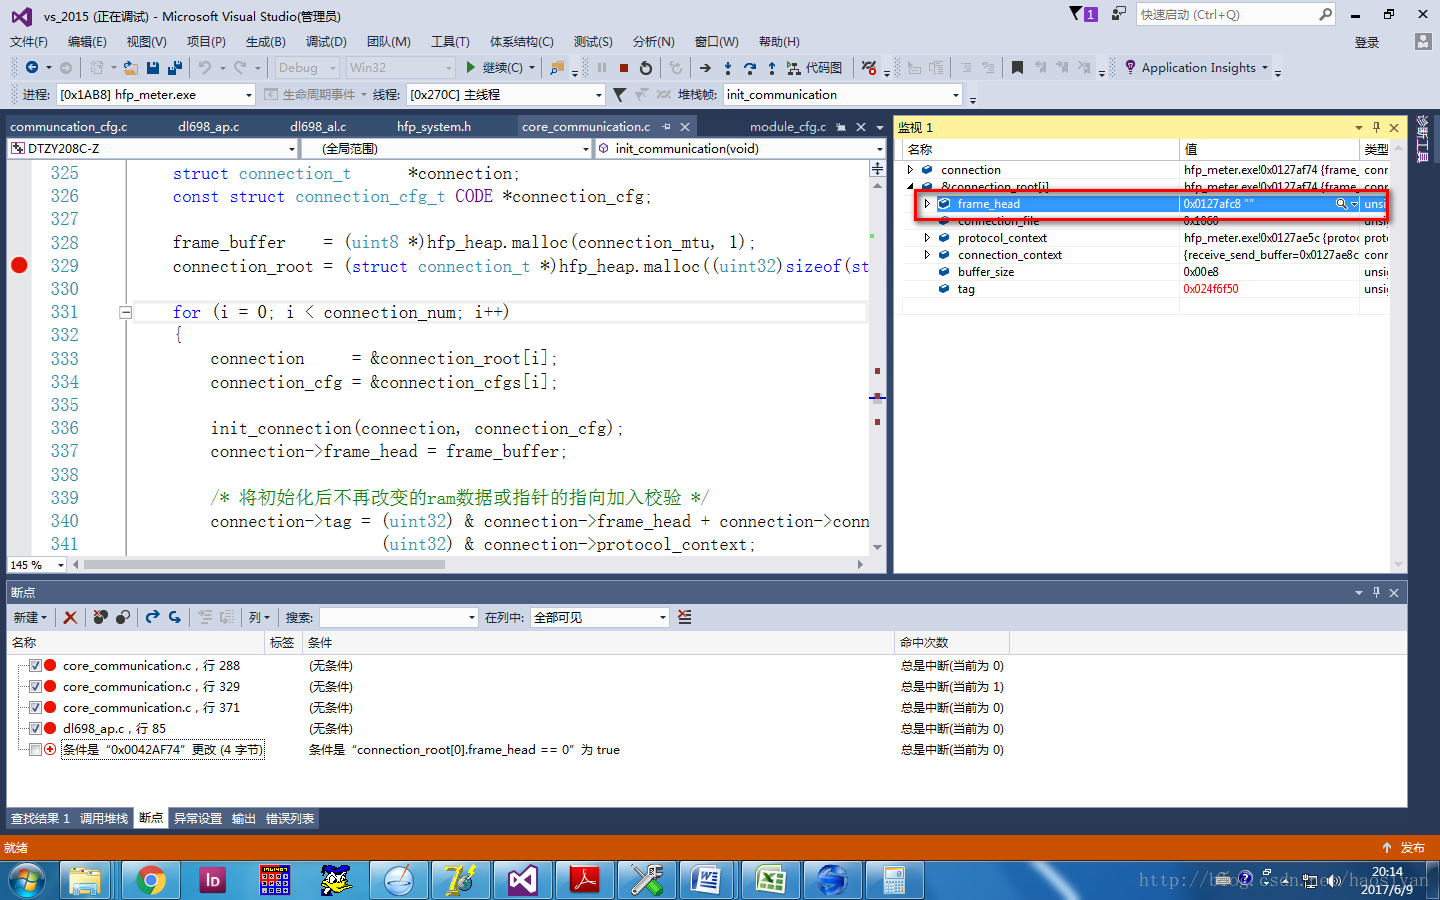This screenshot has height=900, width=1440.
Task: Click the user account icon beside 登录
Action: point(1423,41)
